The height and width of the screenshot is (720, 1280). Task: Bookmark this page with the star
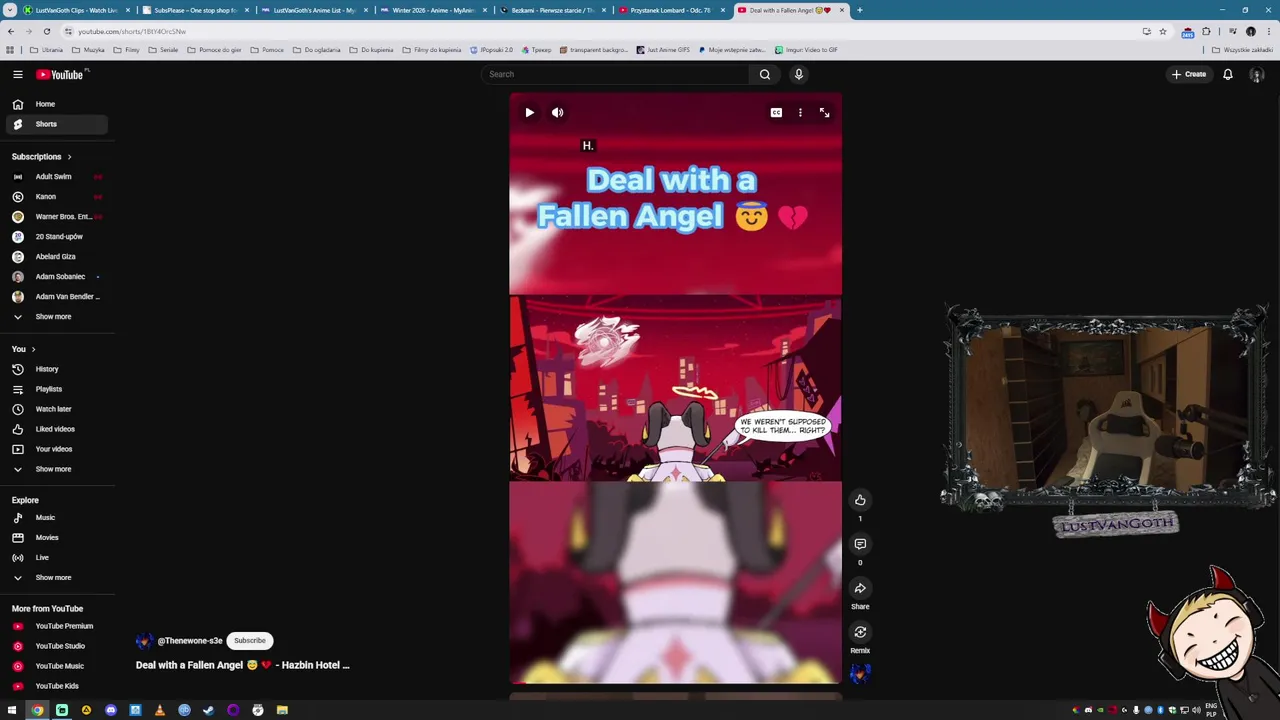tap(1162, 31)
